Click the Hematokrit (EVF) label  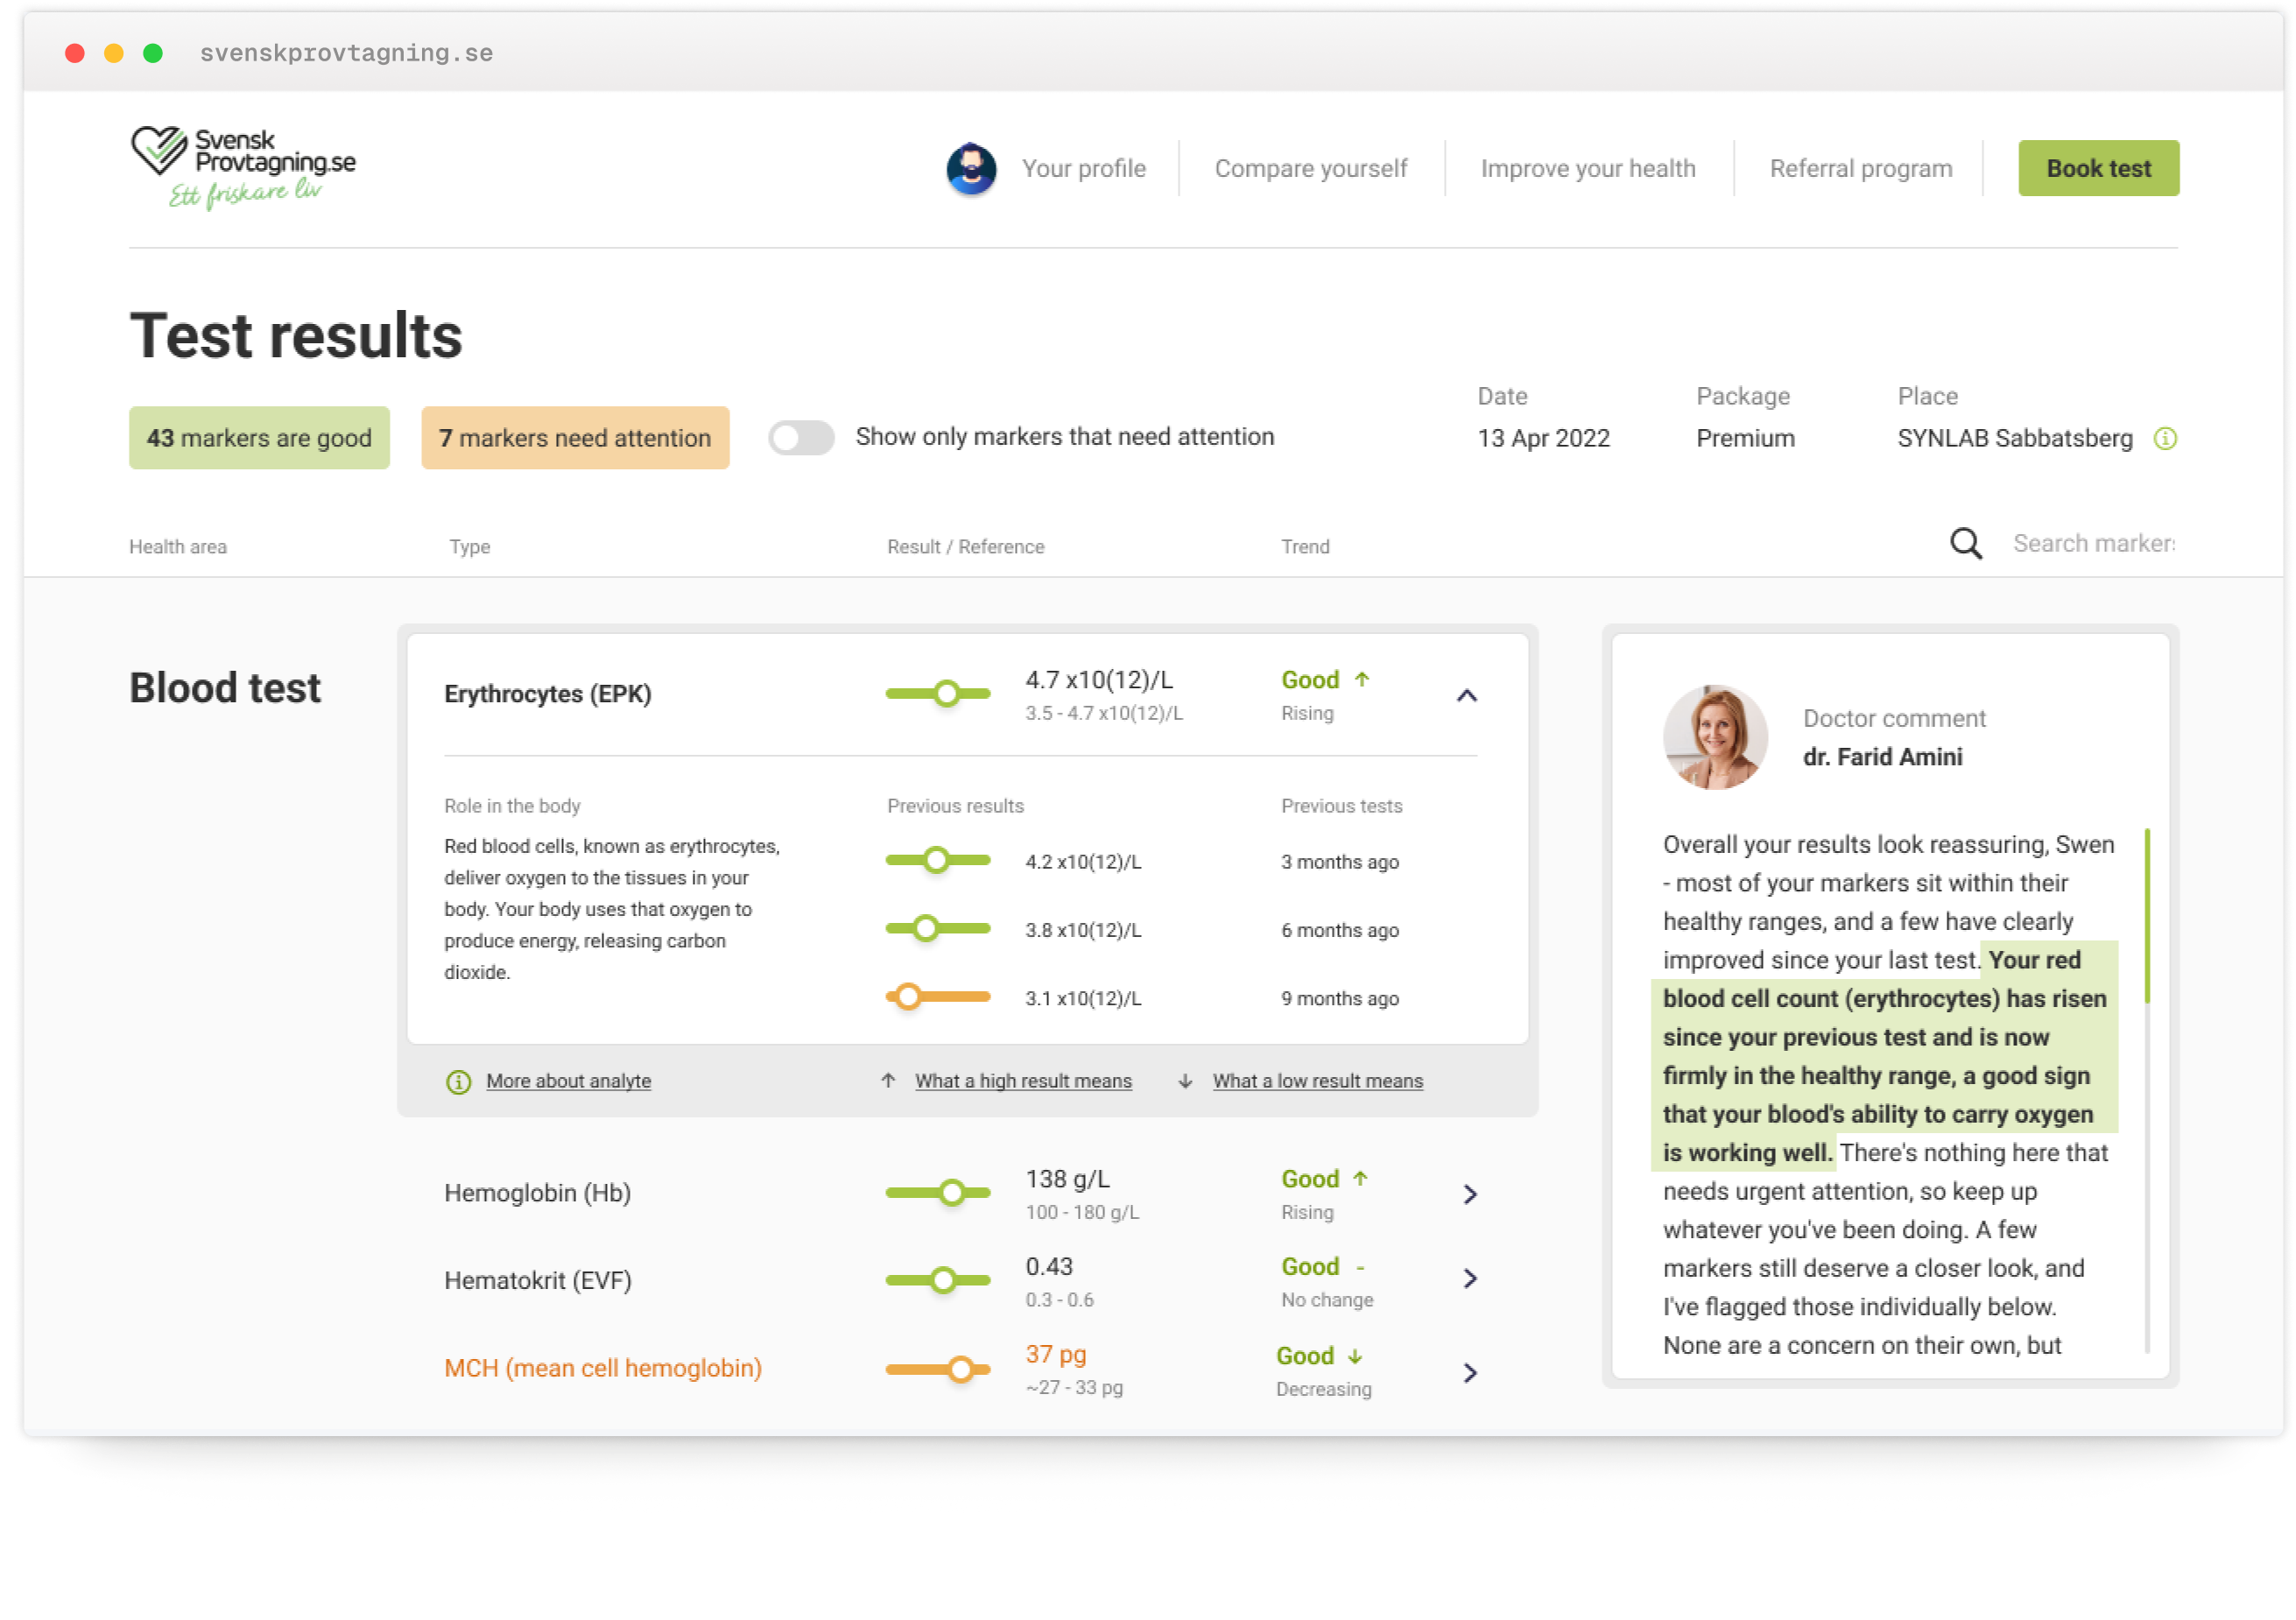pos(538,1281)
